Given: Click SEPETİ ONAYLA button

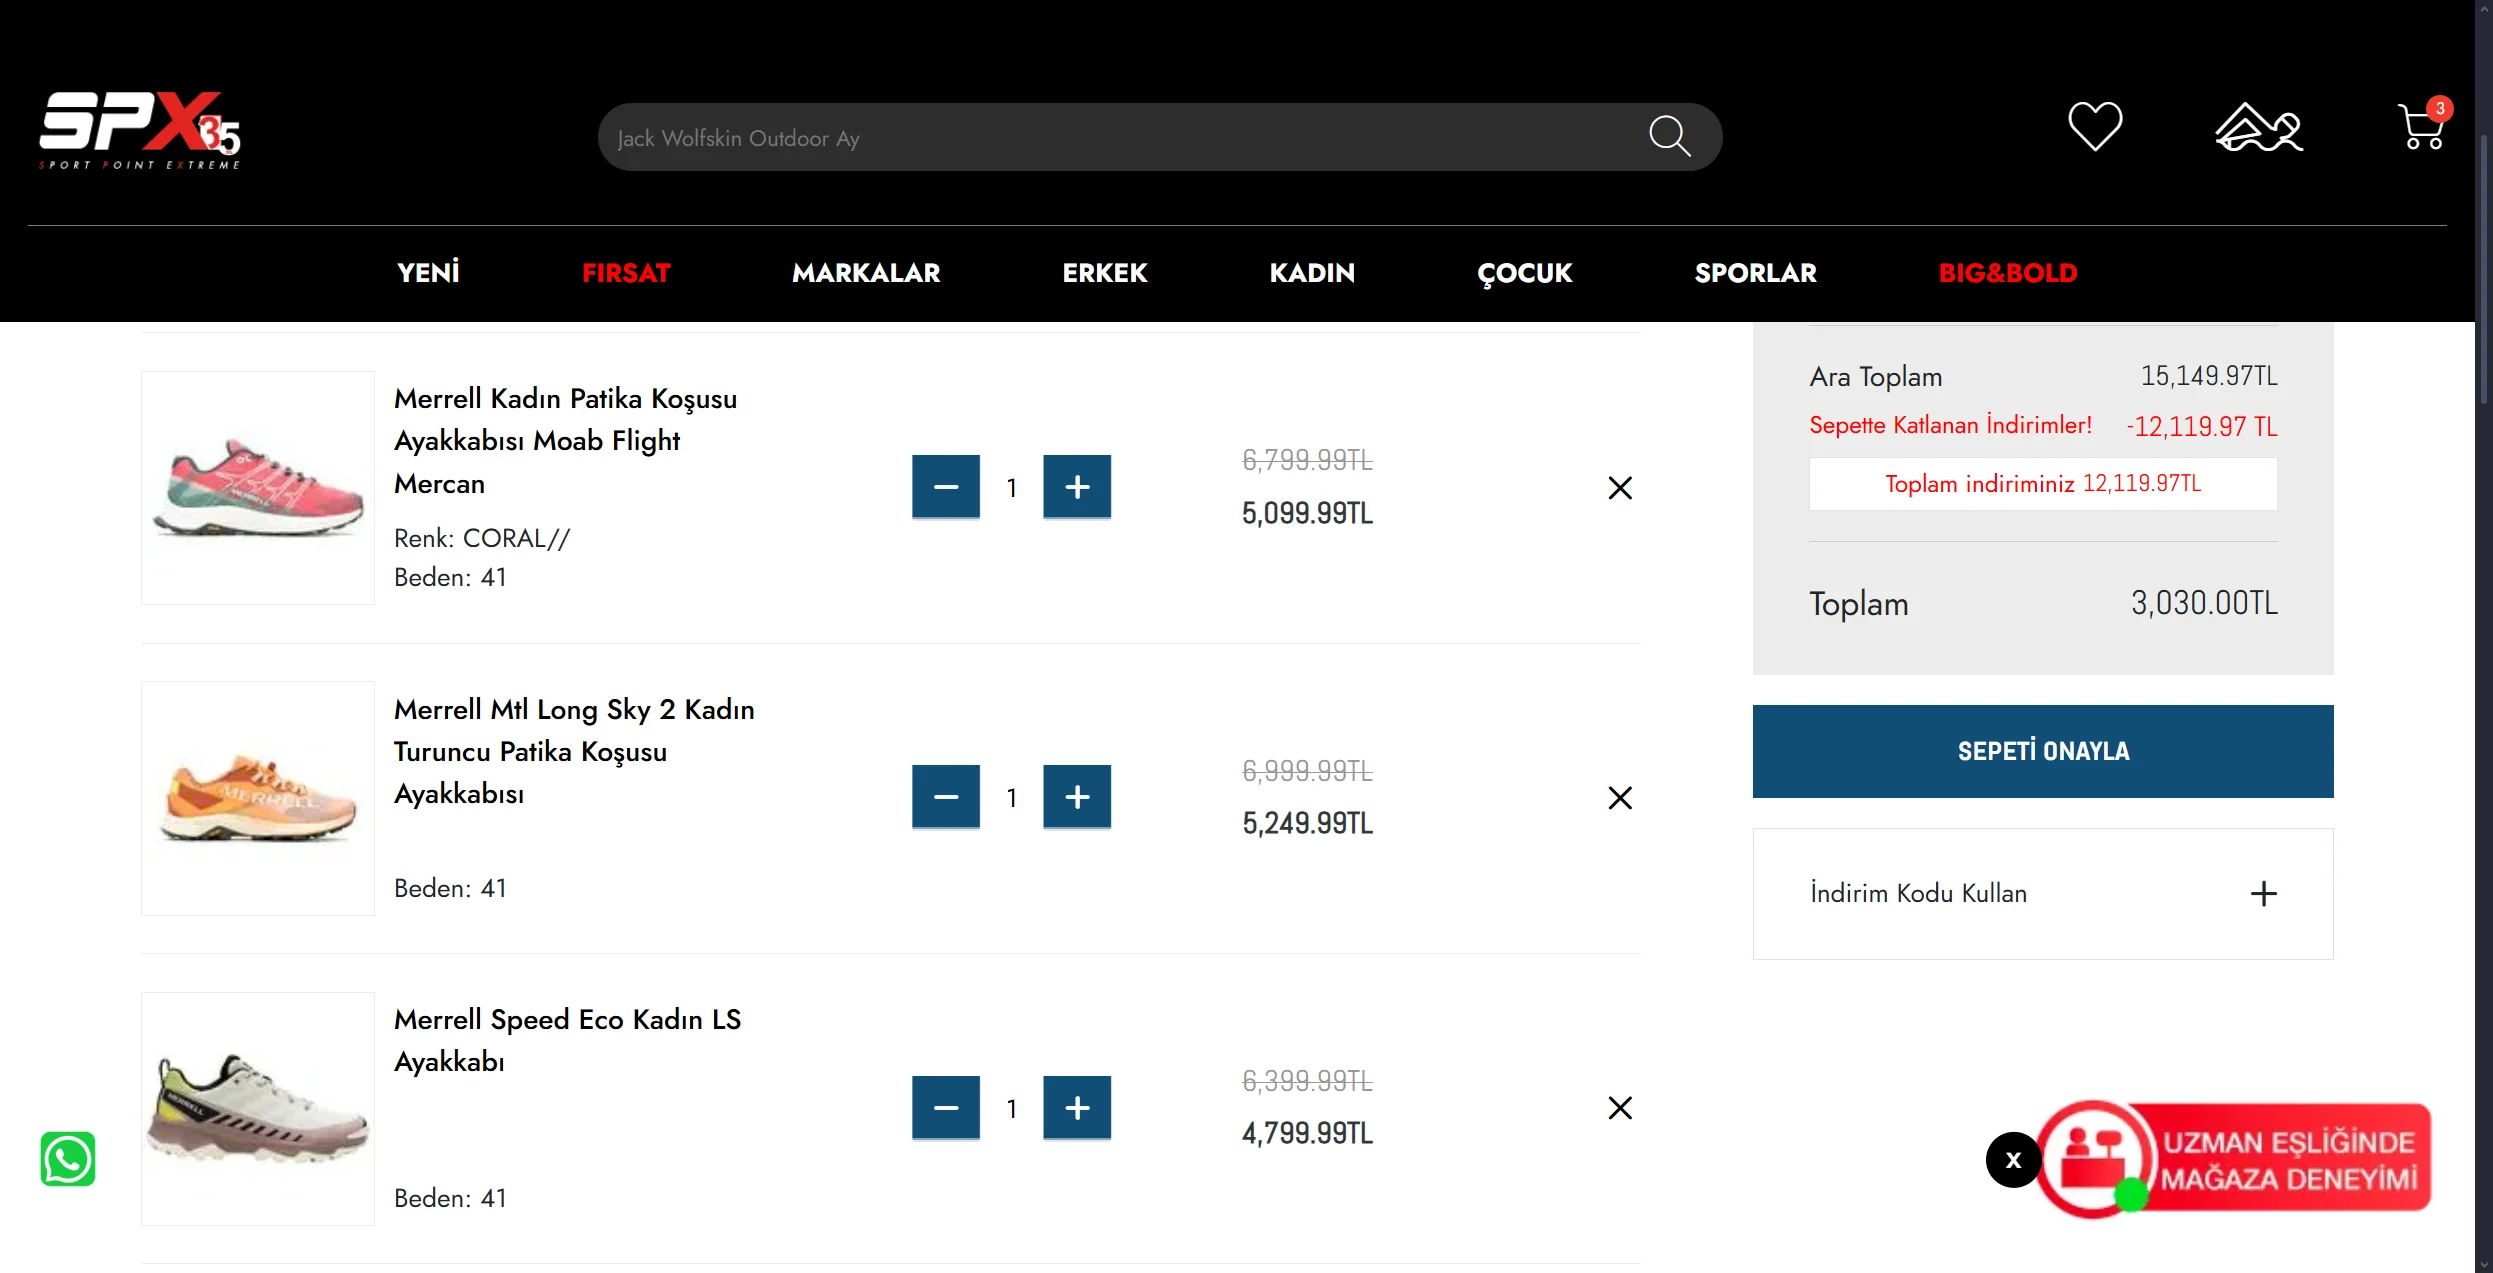Looking at the screenshot, I should [x=2042, y=751].
